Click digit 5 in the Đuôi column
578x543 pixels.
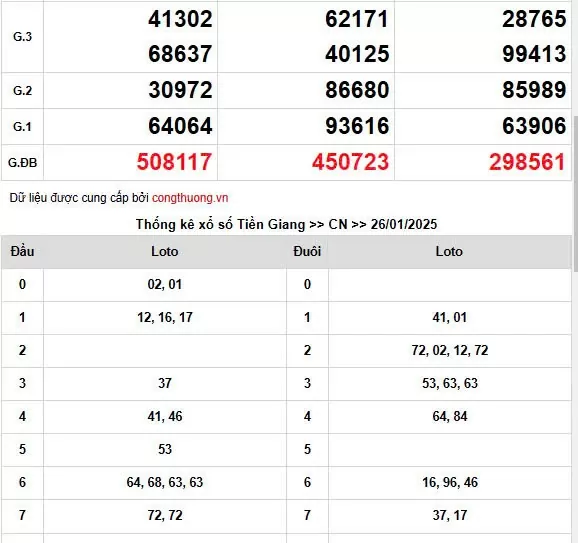click(x=307, y=449)
